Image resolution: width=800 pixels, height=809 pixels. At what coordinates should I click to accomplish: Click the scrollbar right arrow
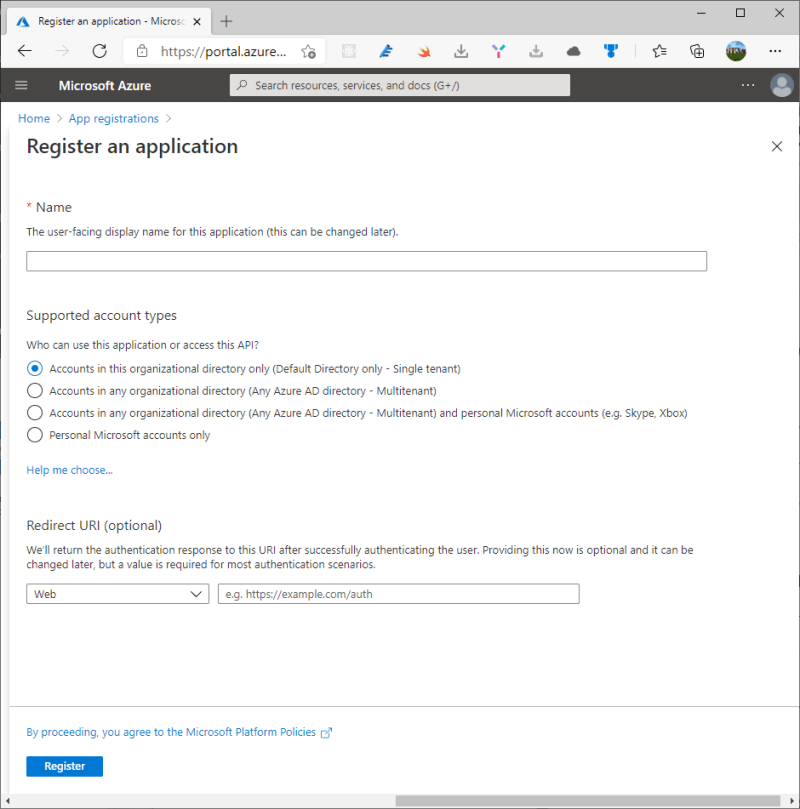point(792,801)
